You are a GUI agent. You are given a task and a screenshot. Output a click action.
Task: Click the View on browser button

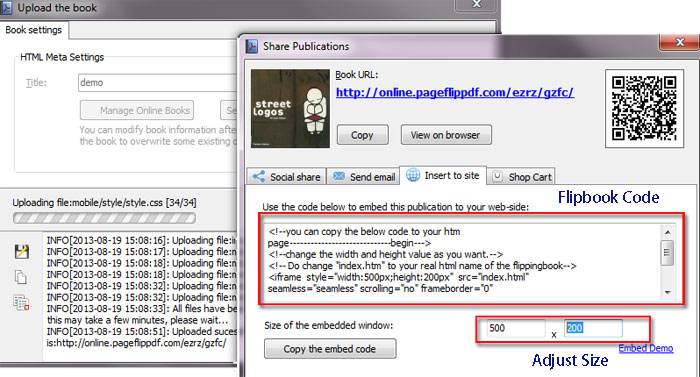(446, 135)
